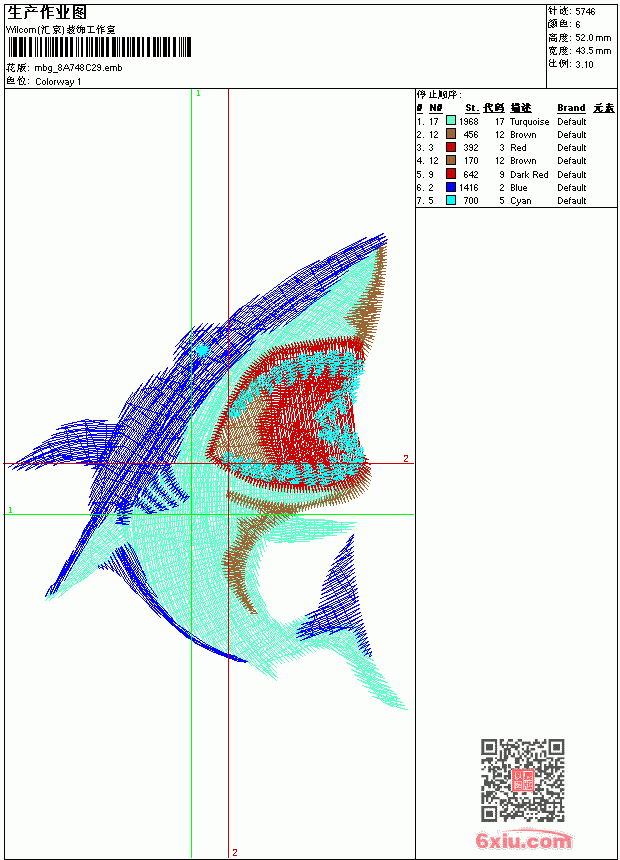Click the Turquoise color swatch in stop 1
The height and width of the screenshot is (860, 620).
pos(450,121)
